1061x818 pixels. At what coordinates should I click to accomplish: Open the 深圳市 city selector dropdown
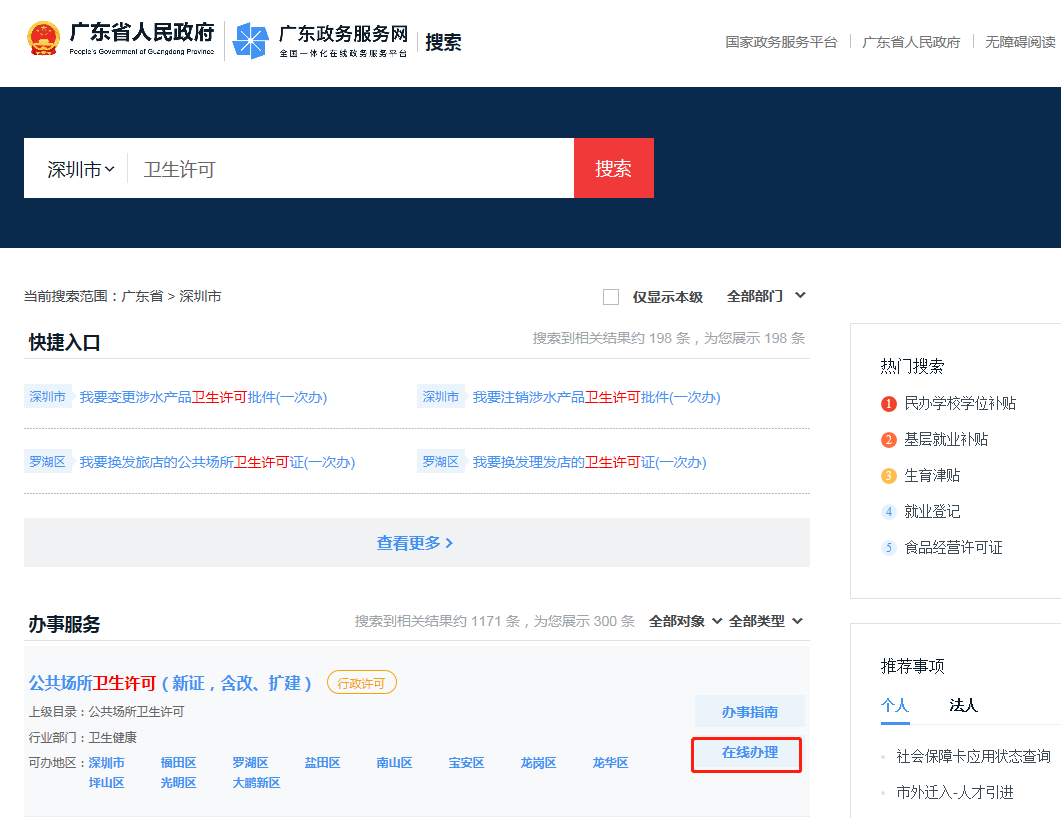click(76, 167)
